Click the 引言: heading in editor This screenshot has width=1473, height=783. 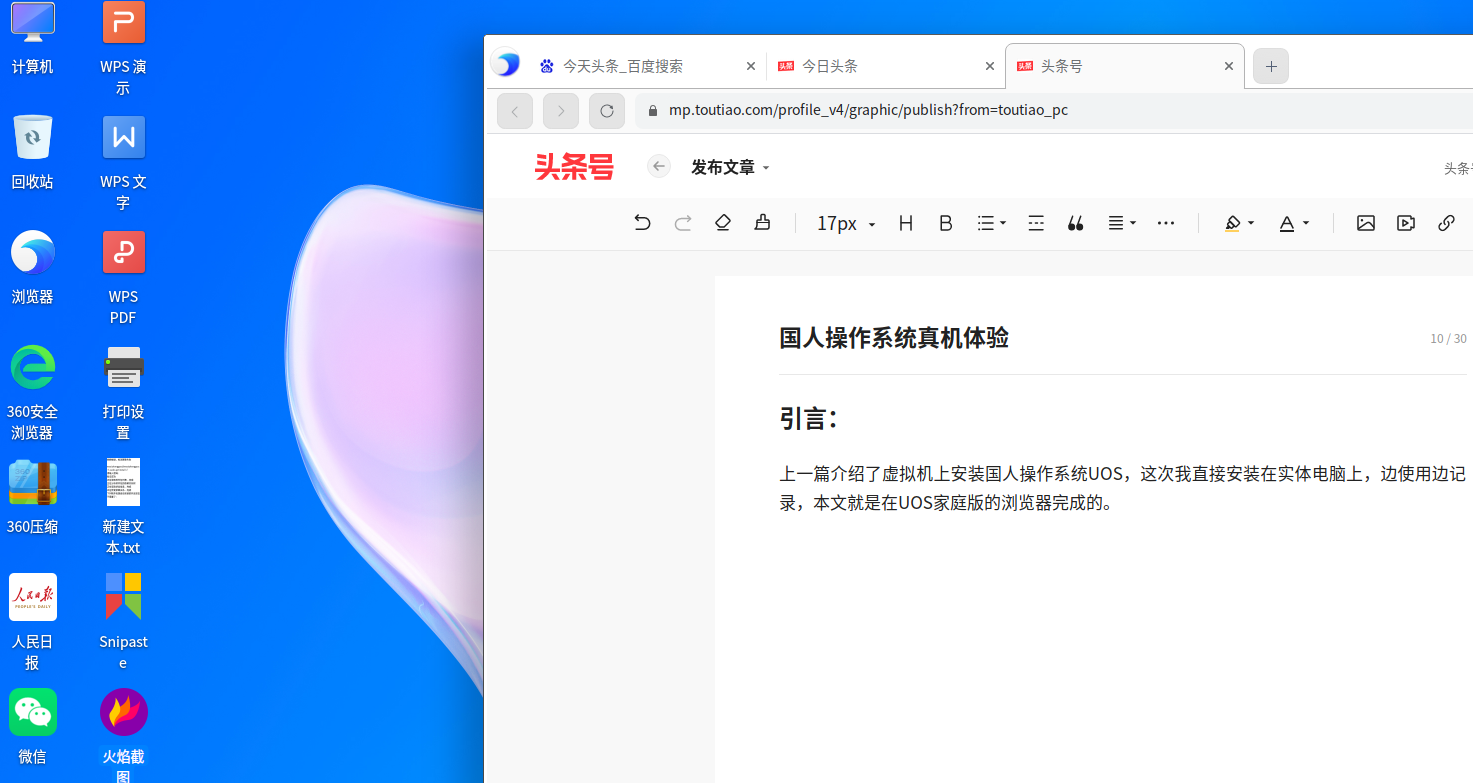coord(808,418)
